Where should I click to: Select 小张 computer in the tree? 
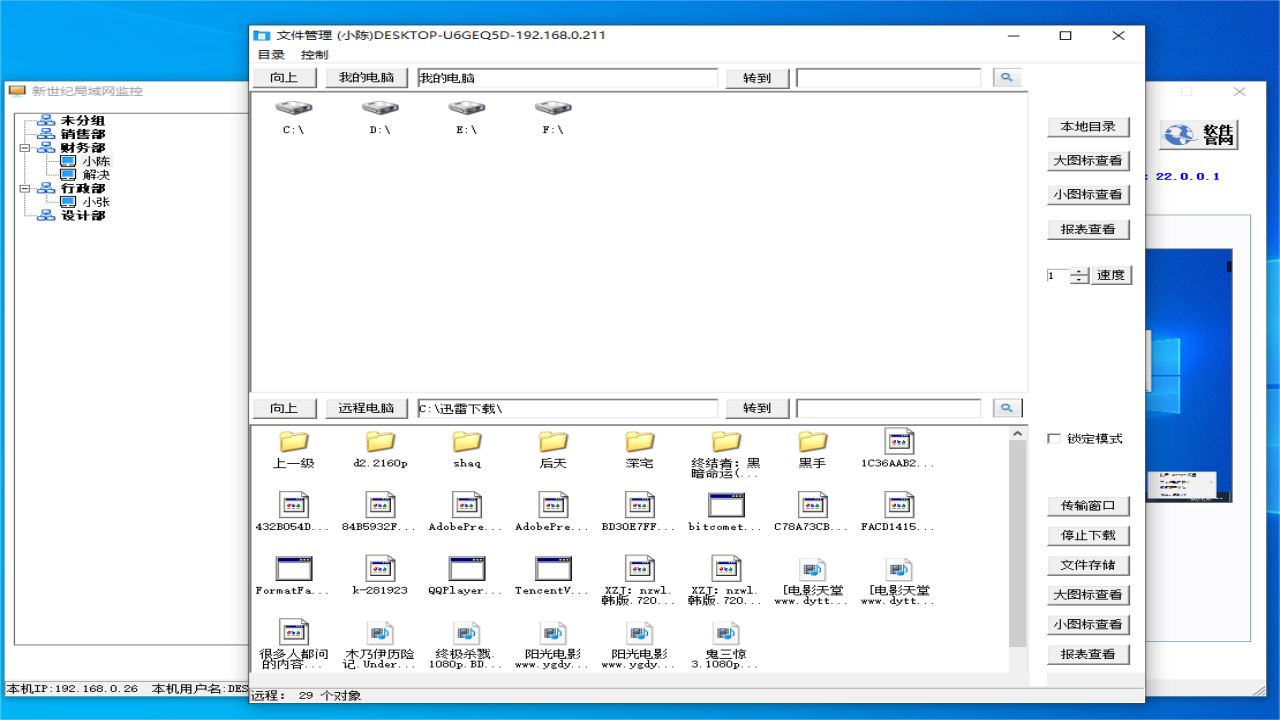tap(96, 202)
